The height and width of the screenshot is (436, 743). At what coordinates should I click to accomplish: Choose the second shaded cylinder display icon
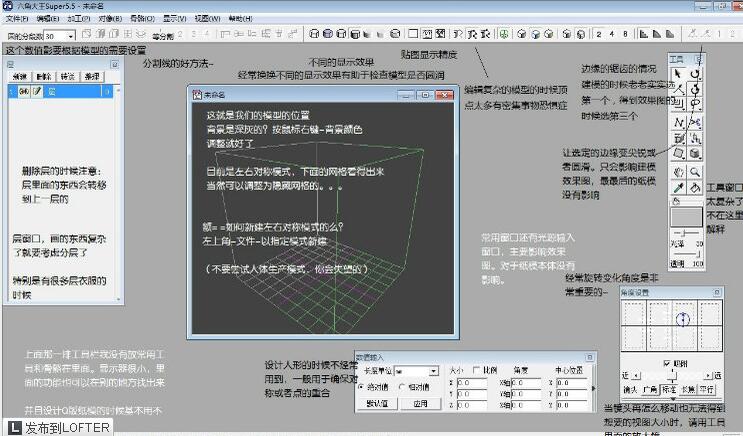click(327, 34)
